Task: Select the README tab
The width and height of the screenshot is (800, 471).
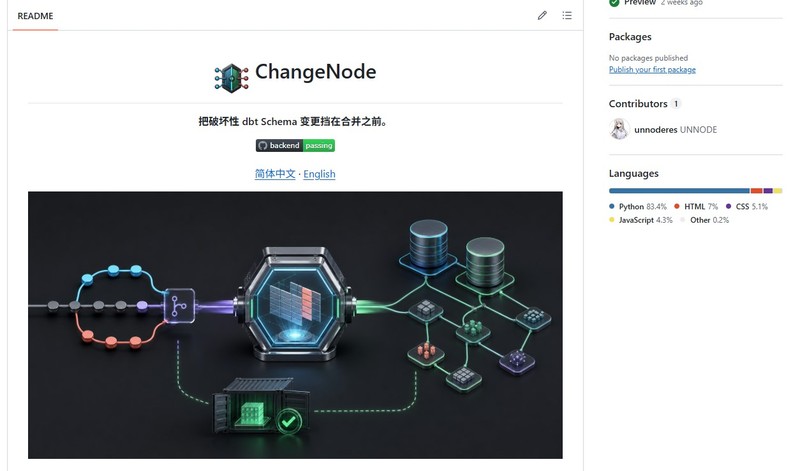Action: pos(35,16)
